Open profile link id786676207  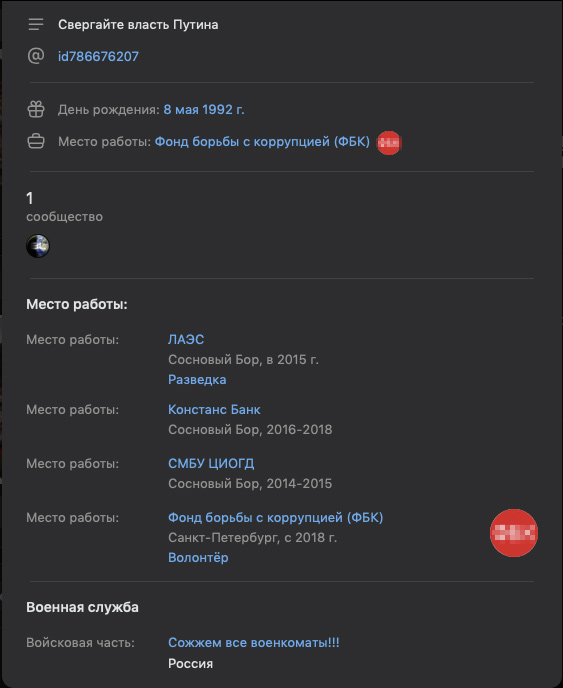point(98,57)
